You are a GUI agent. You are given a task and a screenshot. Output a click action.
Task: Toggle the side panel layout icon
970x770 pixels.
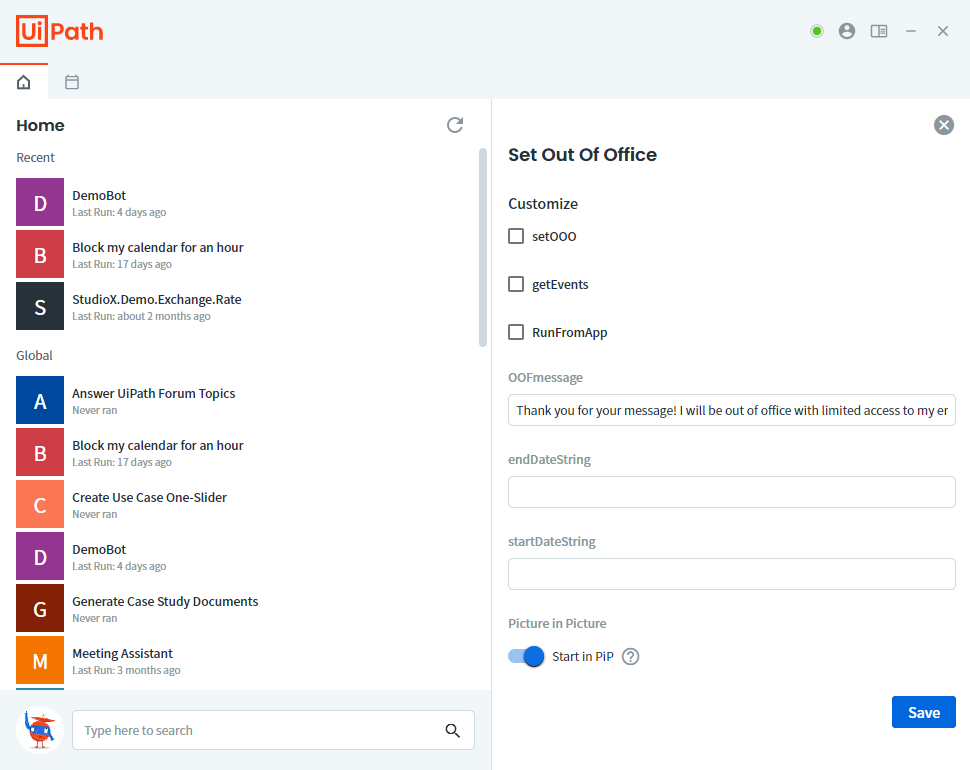point(878,31)
